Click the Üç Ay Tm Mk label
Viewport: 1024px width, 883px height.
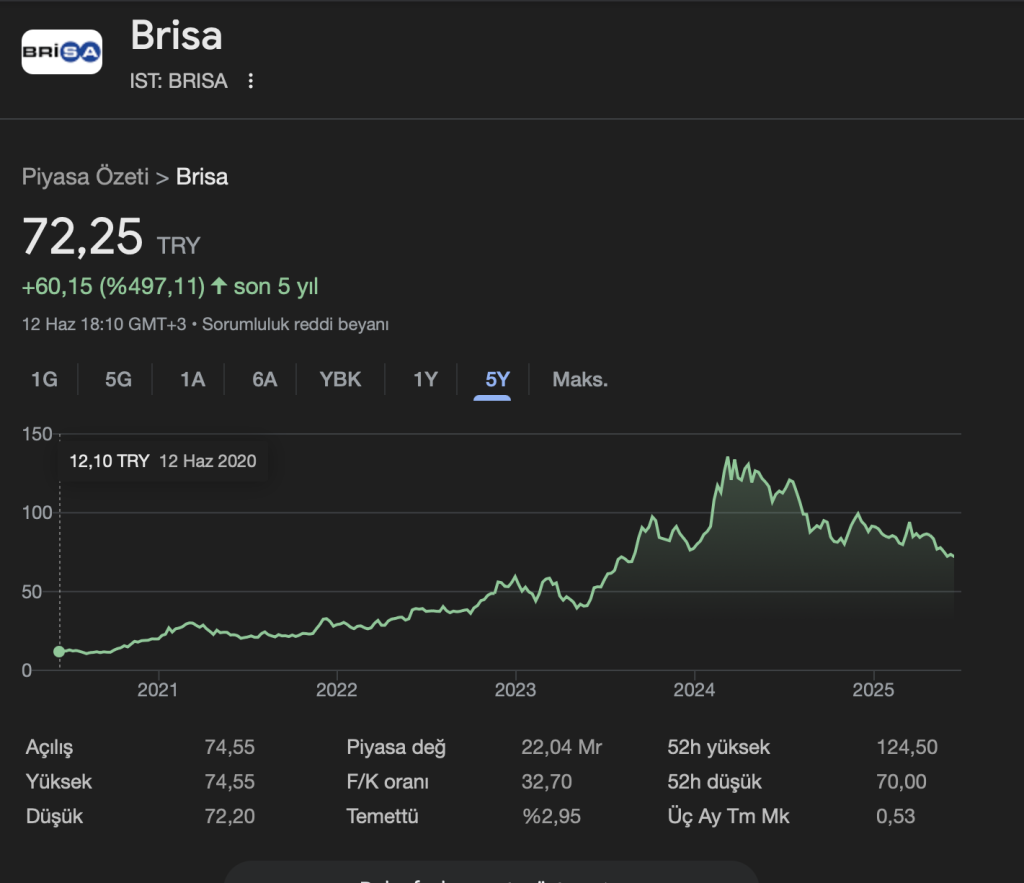(x=728, y=816)
